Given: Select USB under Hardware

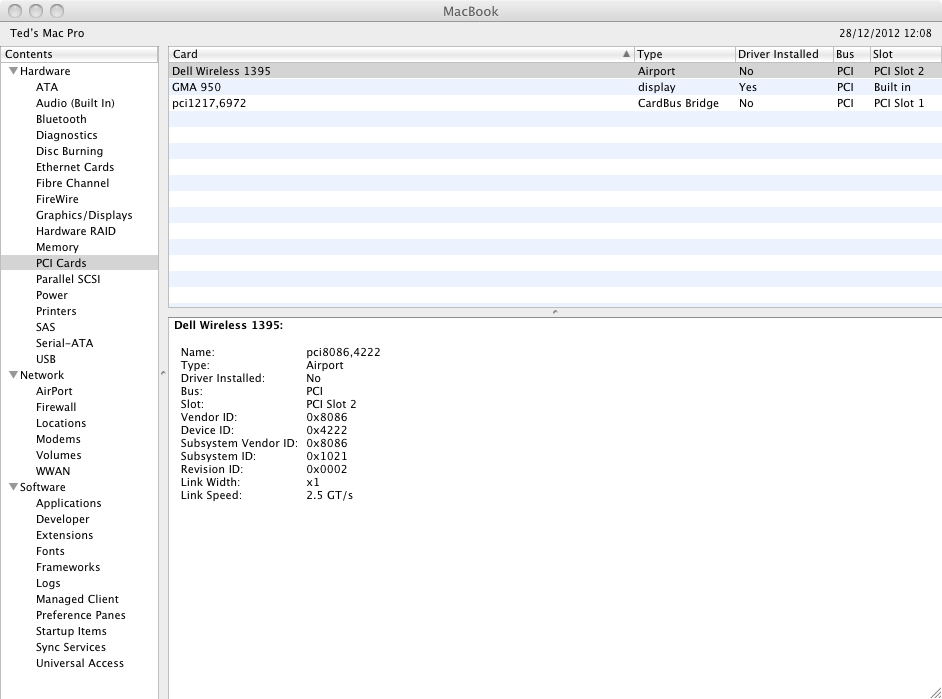Looking at the screenshot, I should pos(46,359).
